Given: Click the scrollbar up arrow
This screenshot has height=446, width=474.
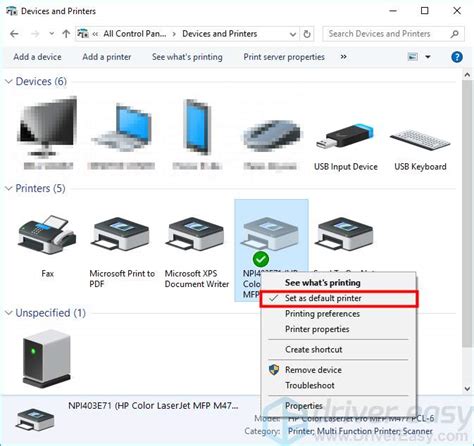Looking at the screenshot, I should click(x=467, y=75).
